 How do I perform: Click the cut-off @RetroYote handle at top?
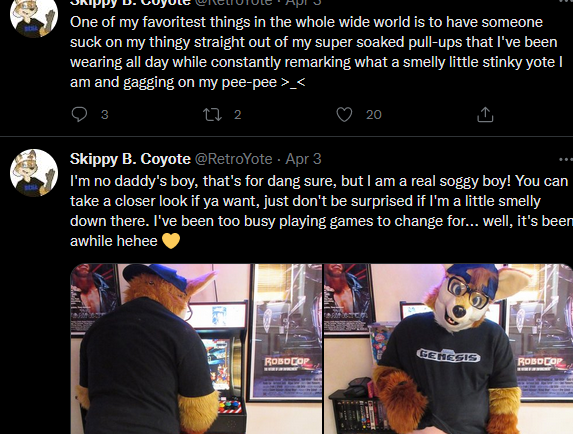(234, 3)
